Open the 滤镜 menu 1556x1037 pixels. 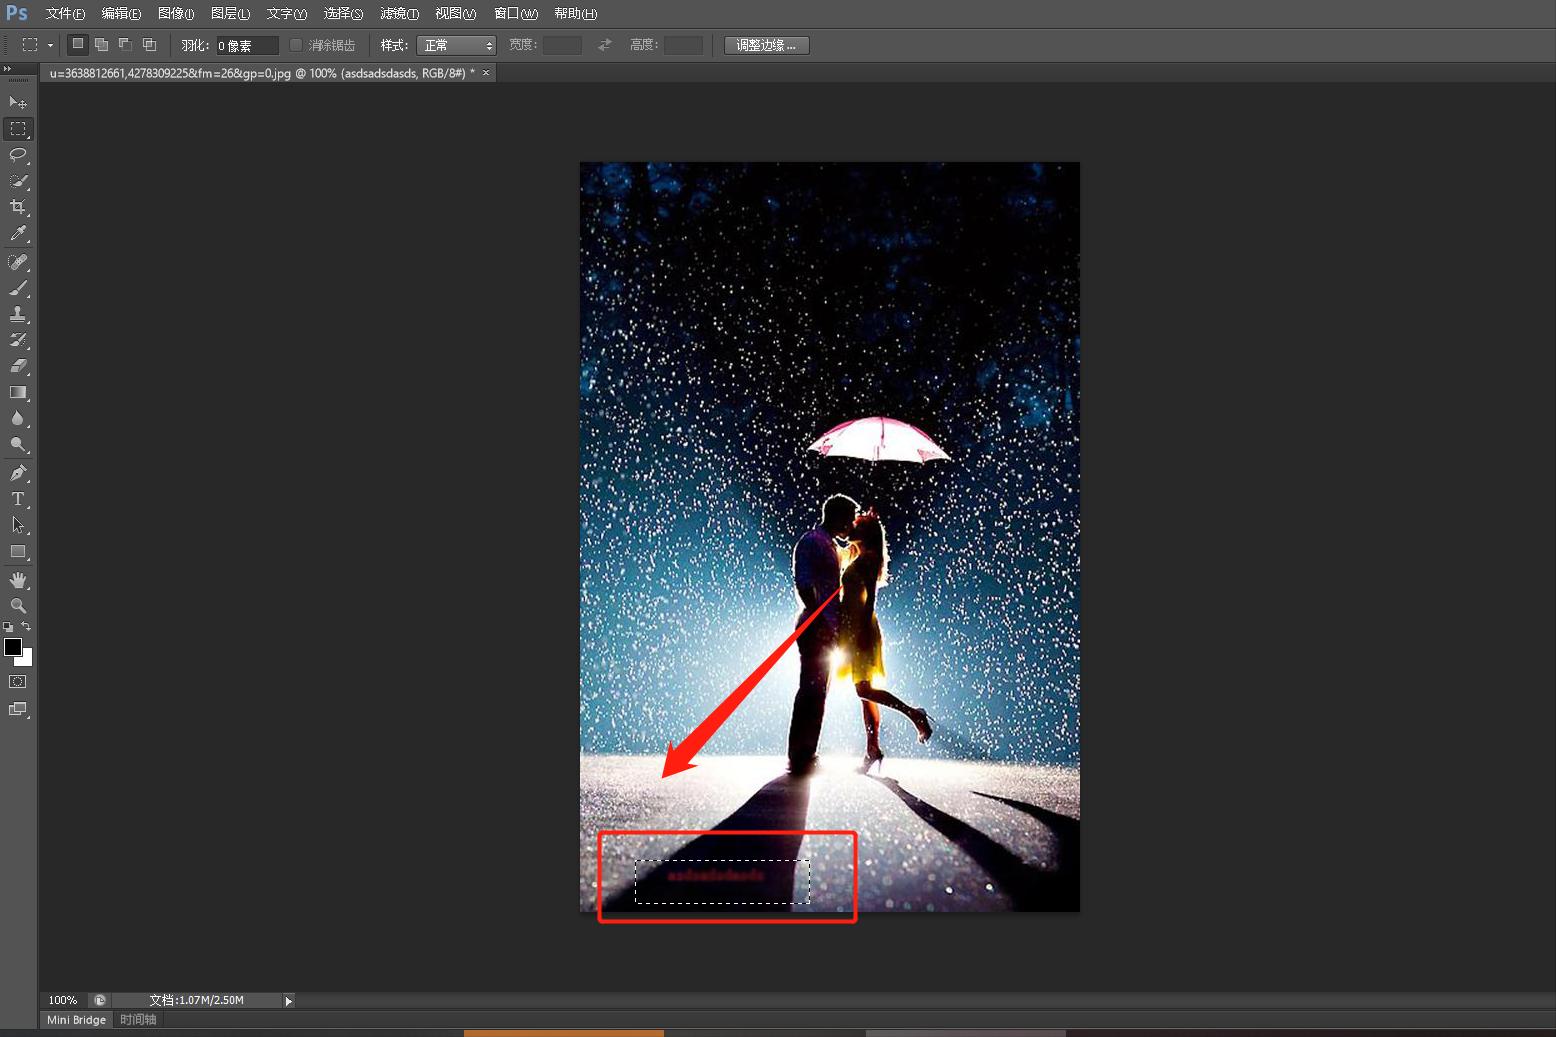(399, 14)
